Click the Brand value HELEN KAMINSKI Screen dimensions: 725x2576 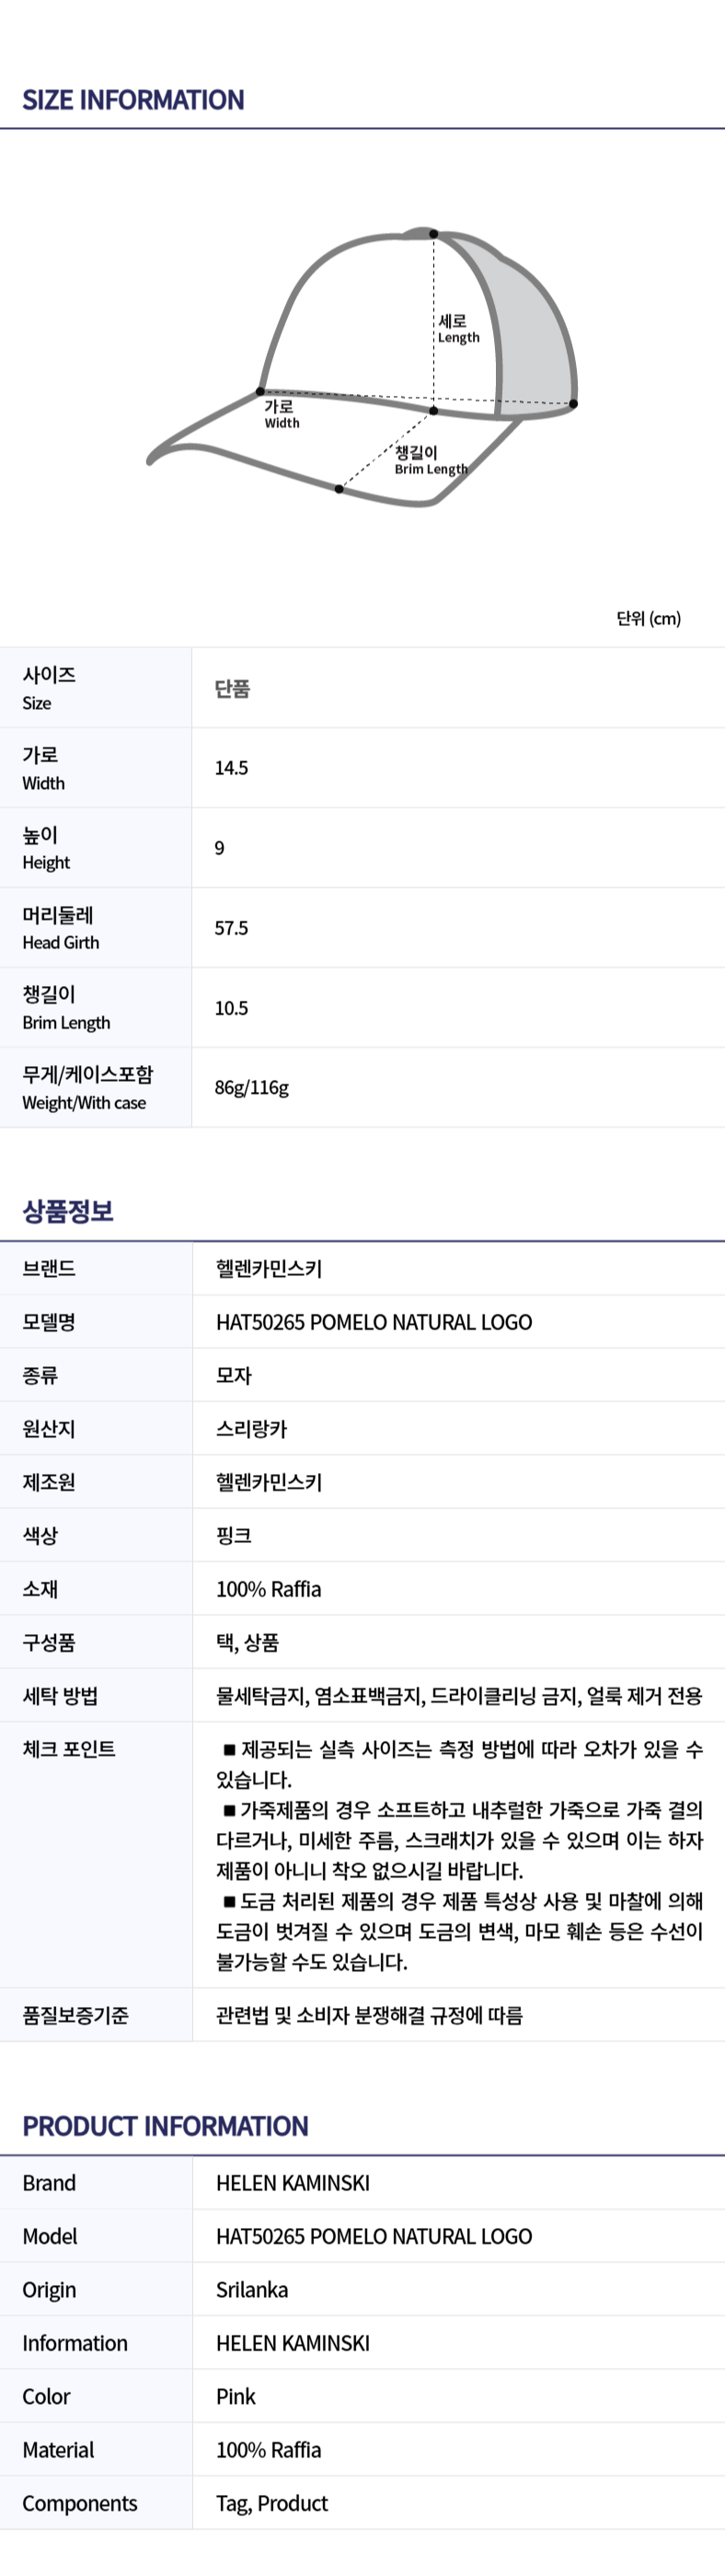[x=293, y=2183]
